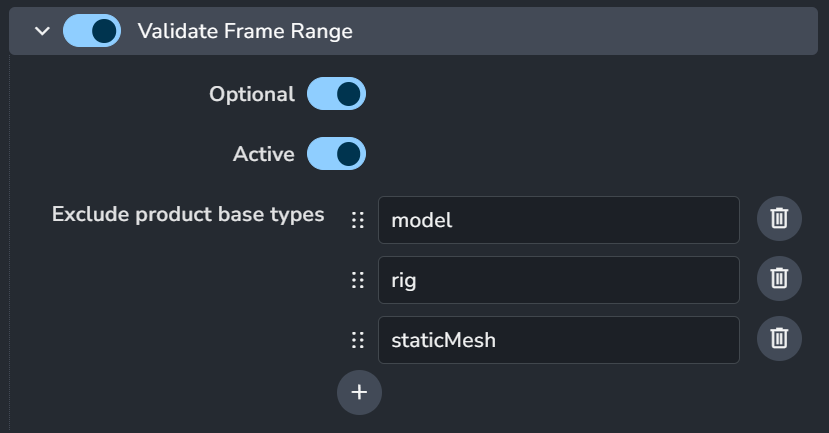Screen dimensions: 829x433
Task: Click into the 'rig' text input
Action: [558, 280]
